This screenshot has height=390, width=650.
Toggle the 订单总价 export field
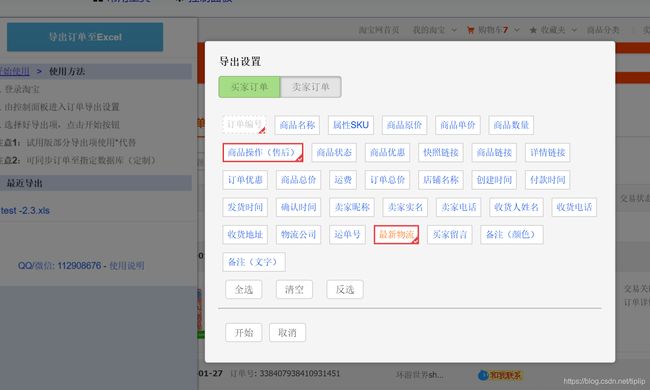[388, 180]
